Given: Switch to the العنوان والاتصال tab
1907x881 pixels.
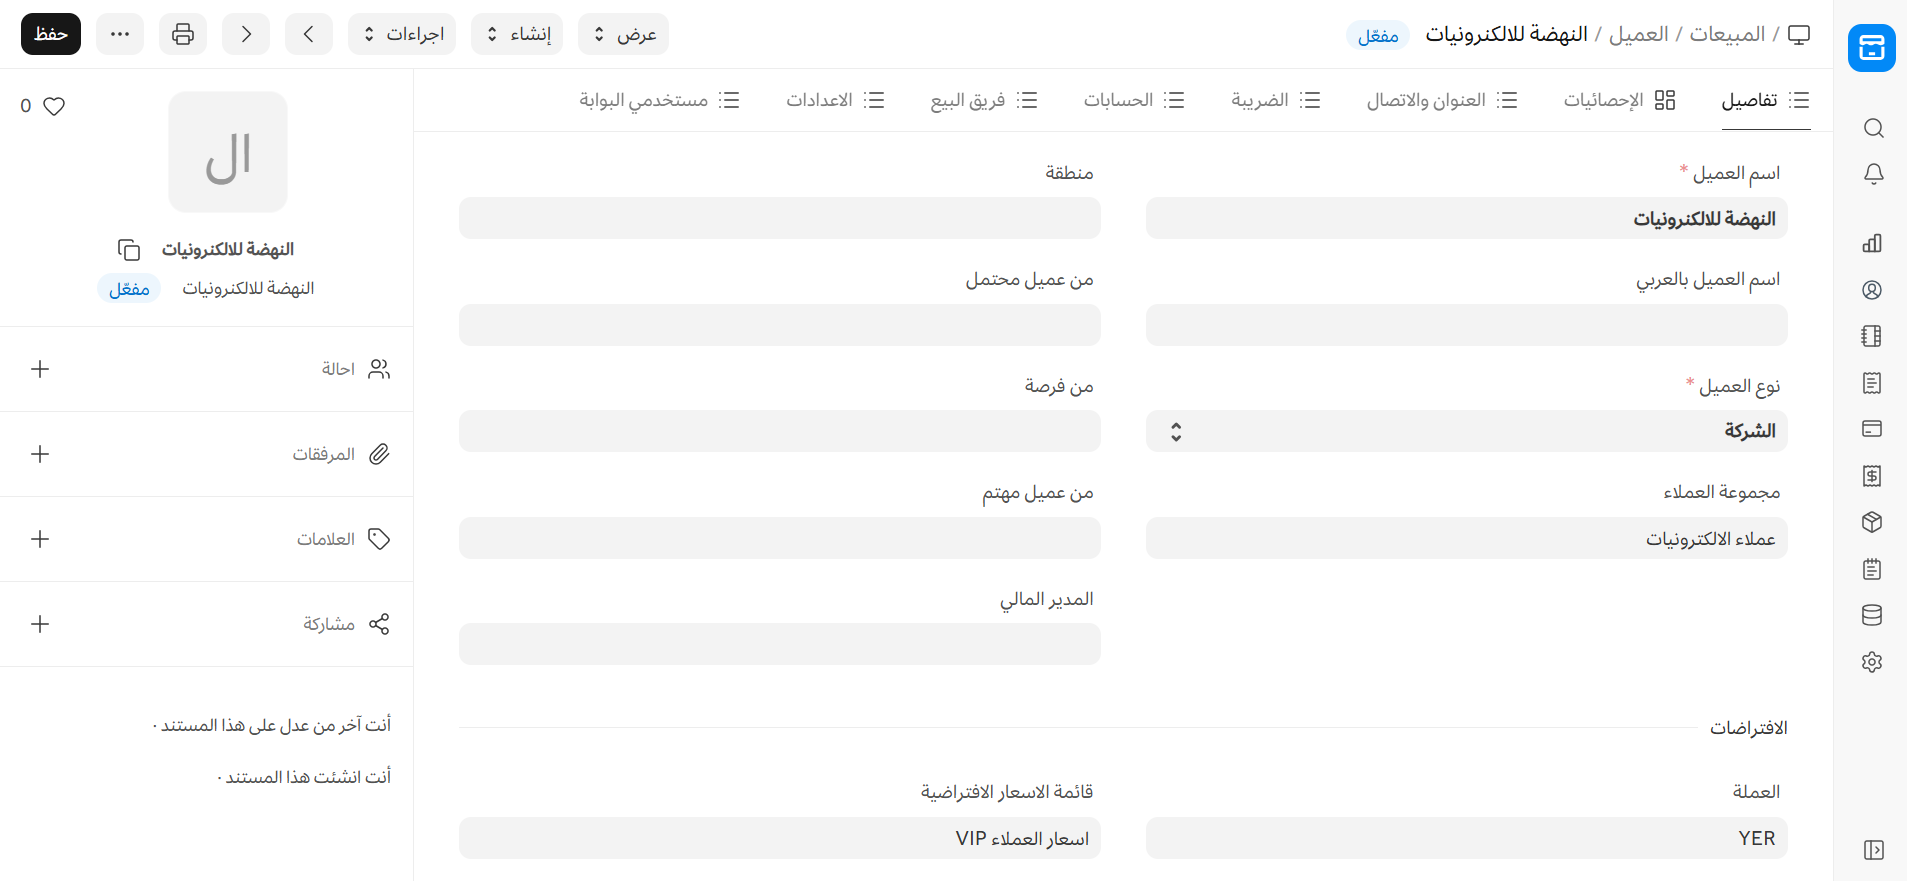Looking at the screenshot, I should (1441, 100).
